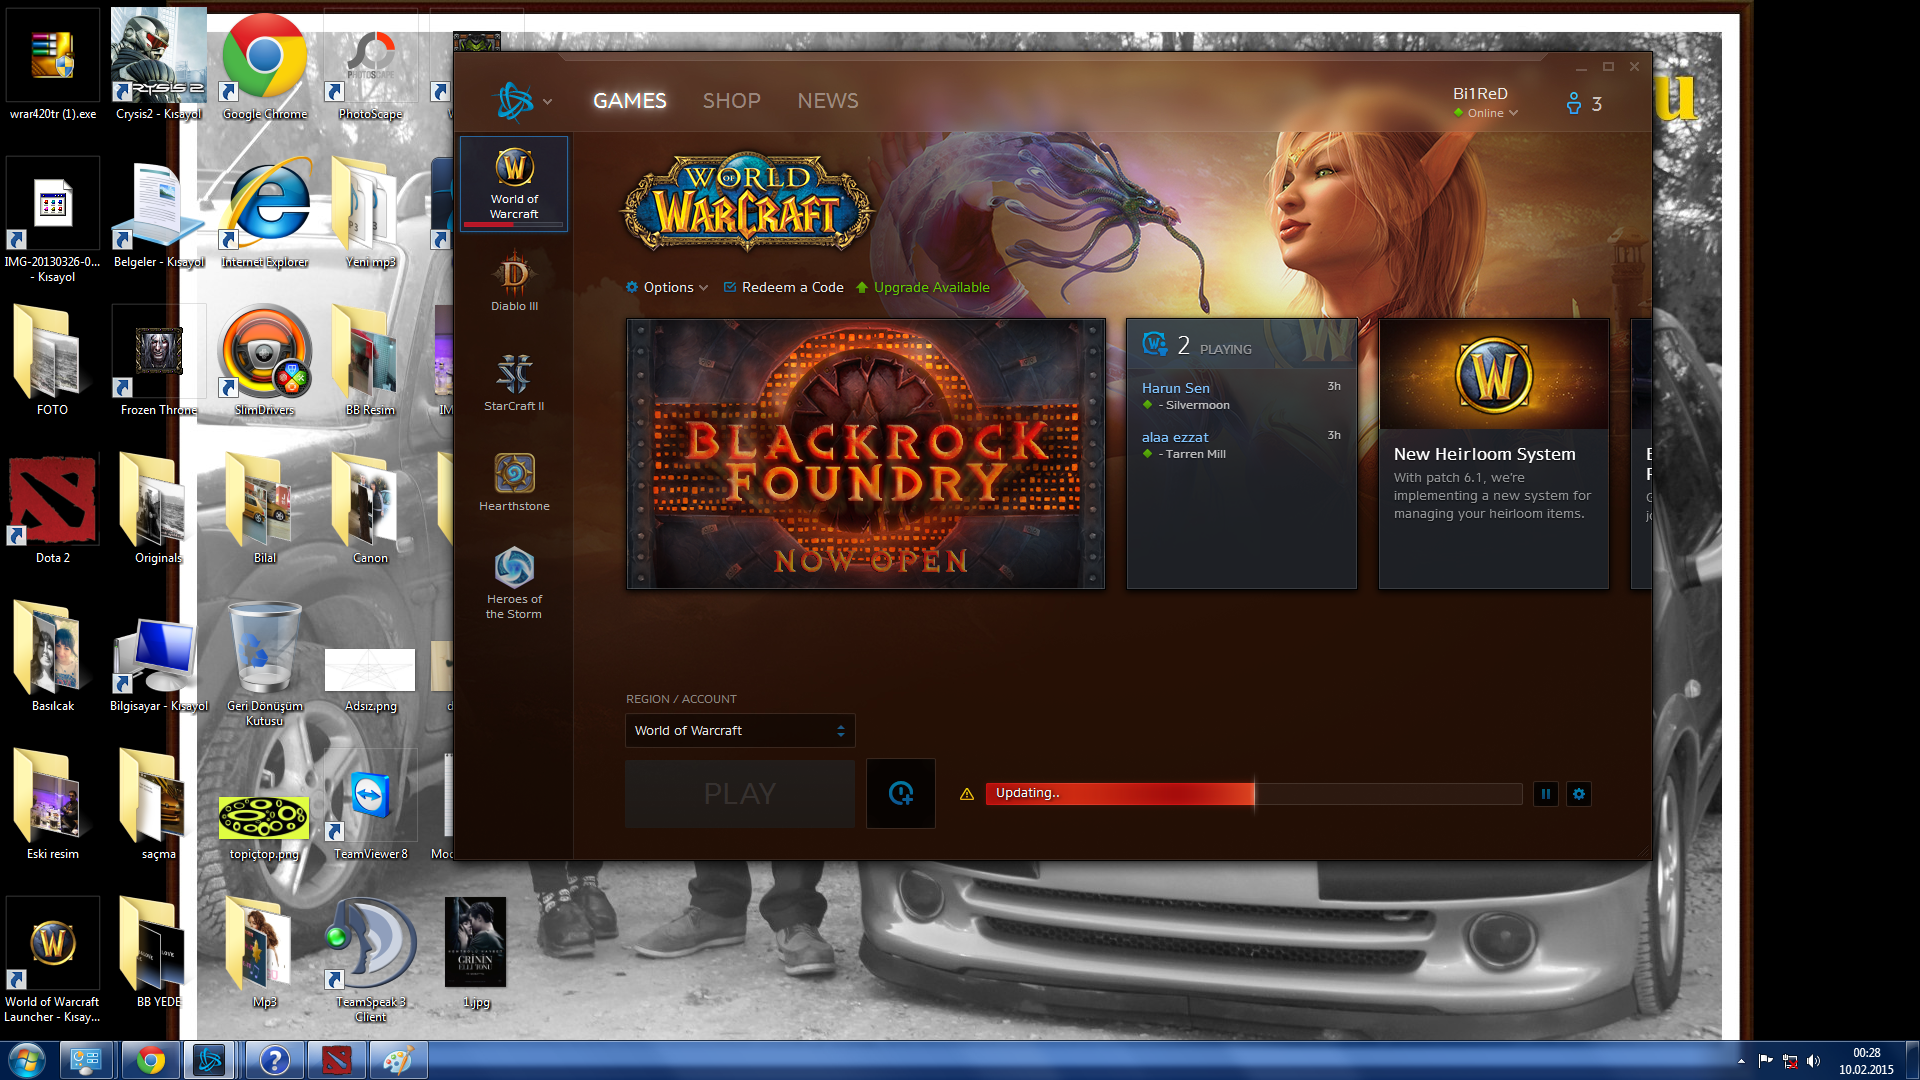Open the help icon in taskbar
This screenshot has width=1920, height=1080.
(274, 1060)
